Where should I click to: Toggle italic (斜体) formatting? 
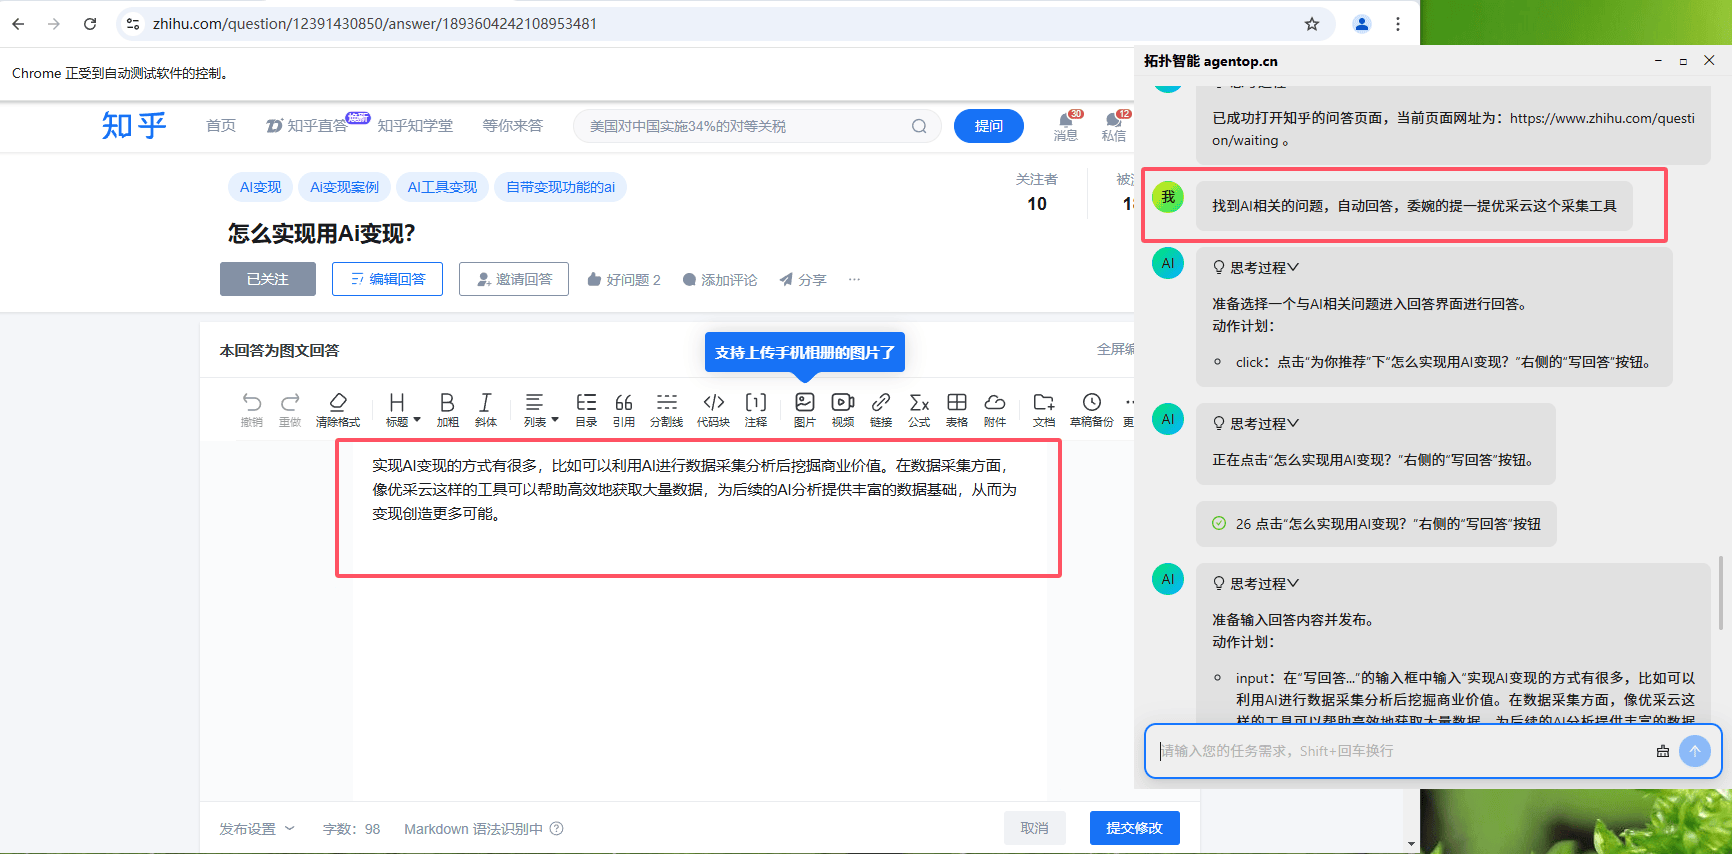click(x=485, y=409)
